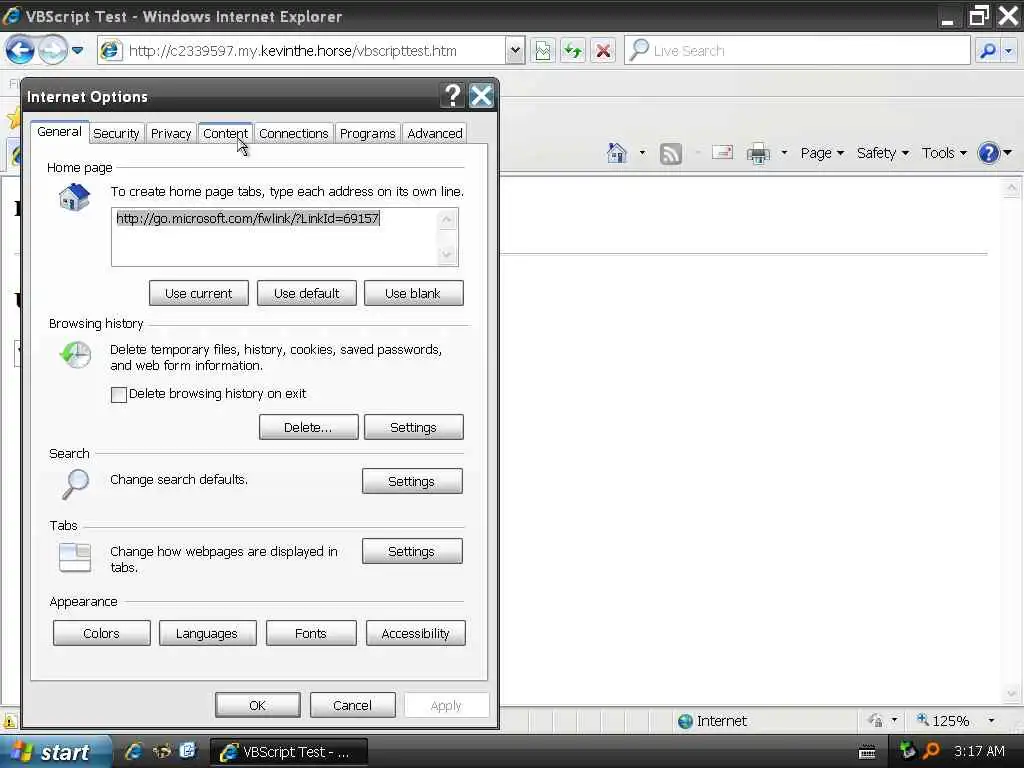Click the page scrollbar up arrow

tap(1011, 189)
